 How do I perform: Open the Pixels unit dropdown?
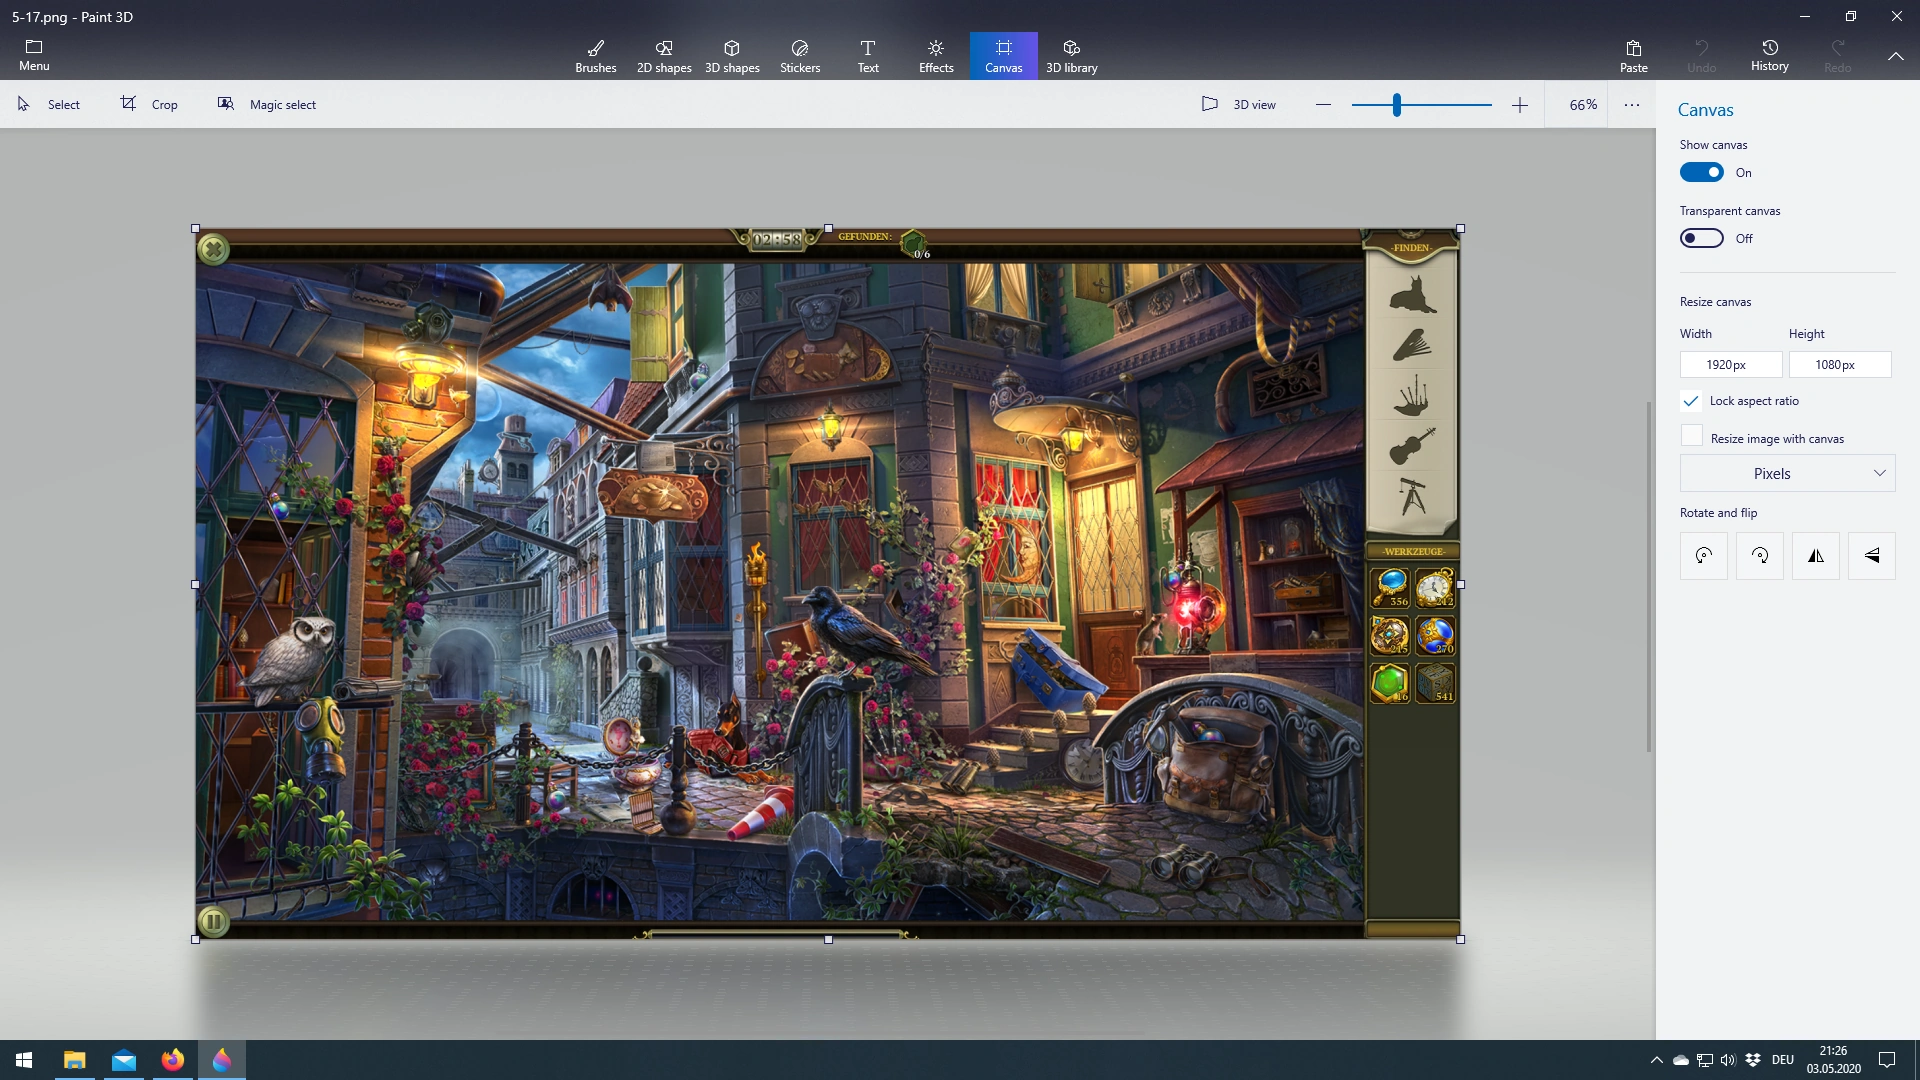click(x=1787, y=474)
